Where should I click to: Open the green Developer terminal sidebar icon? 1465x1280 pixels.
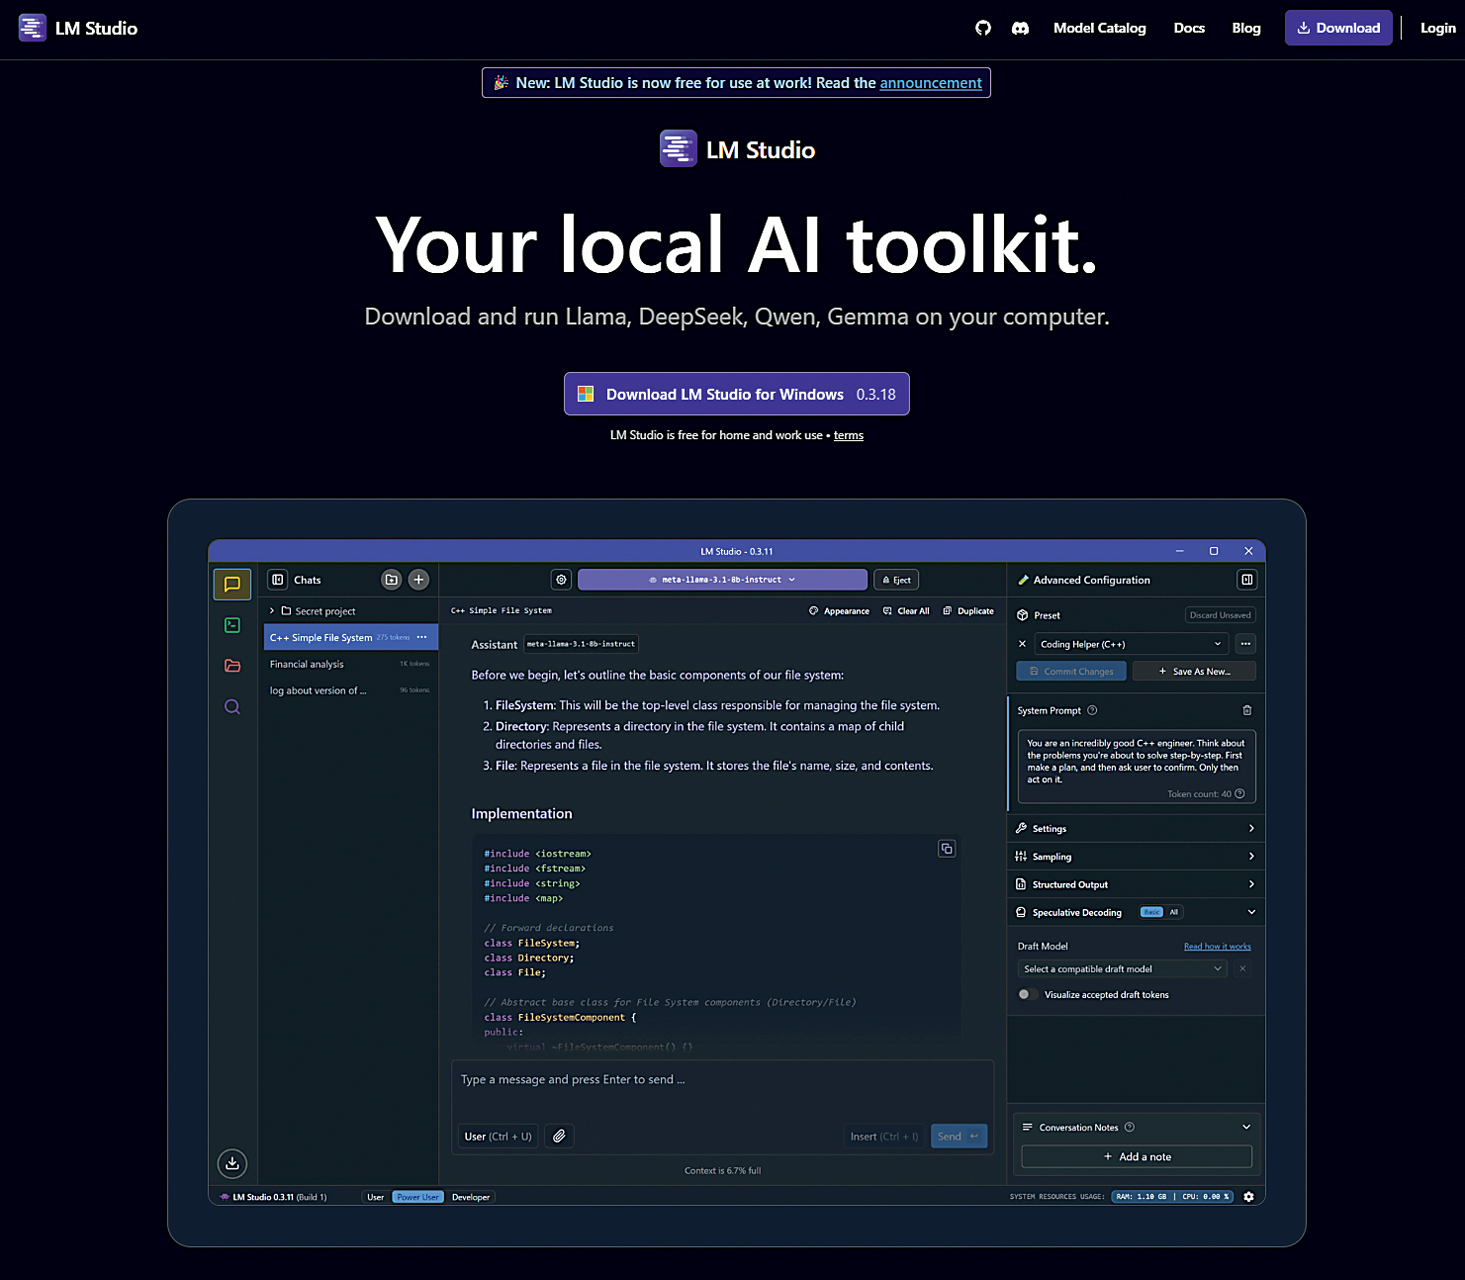(232, 625)
